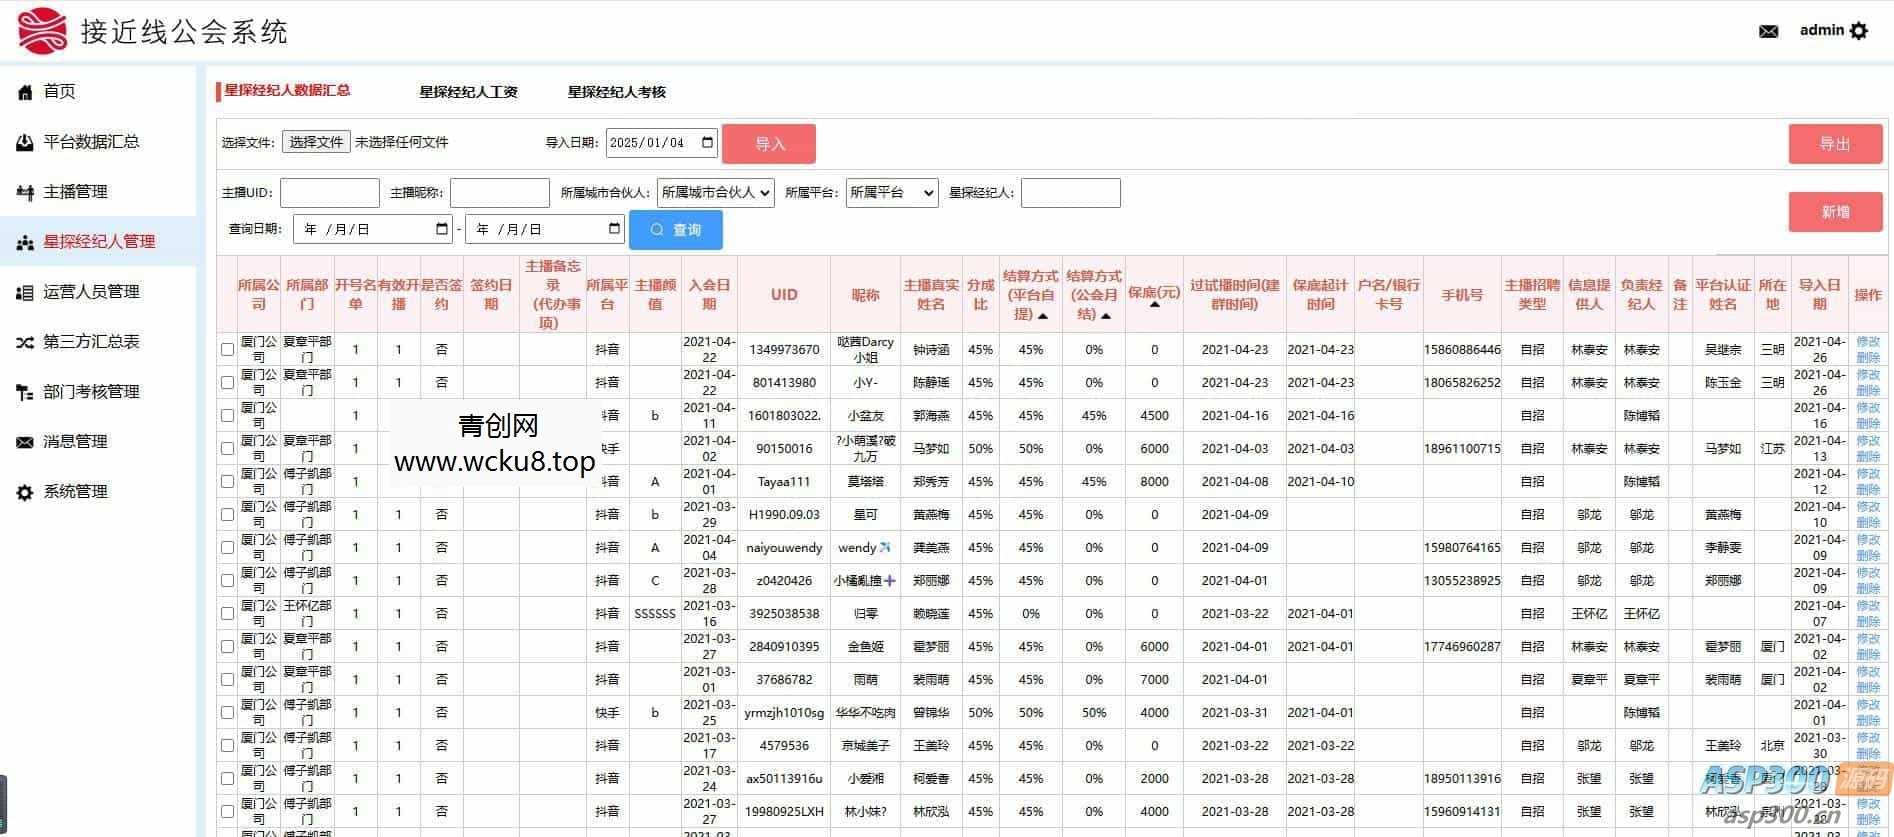
Task: Tick checkbox for UID 90150016 row
Action: (x=227, y=449)
